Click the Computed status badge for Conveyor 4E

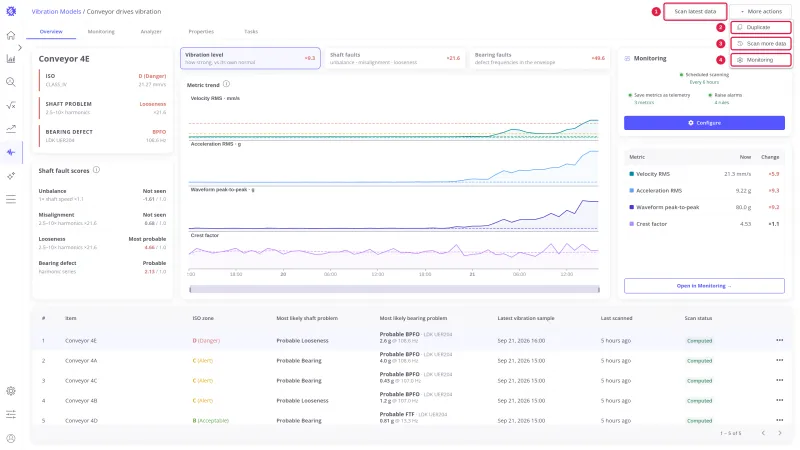699,340
